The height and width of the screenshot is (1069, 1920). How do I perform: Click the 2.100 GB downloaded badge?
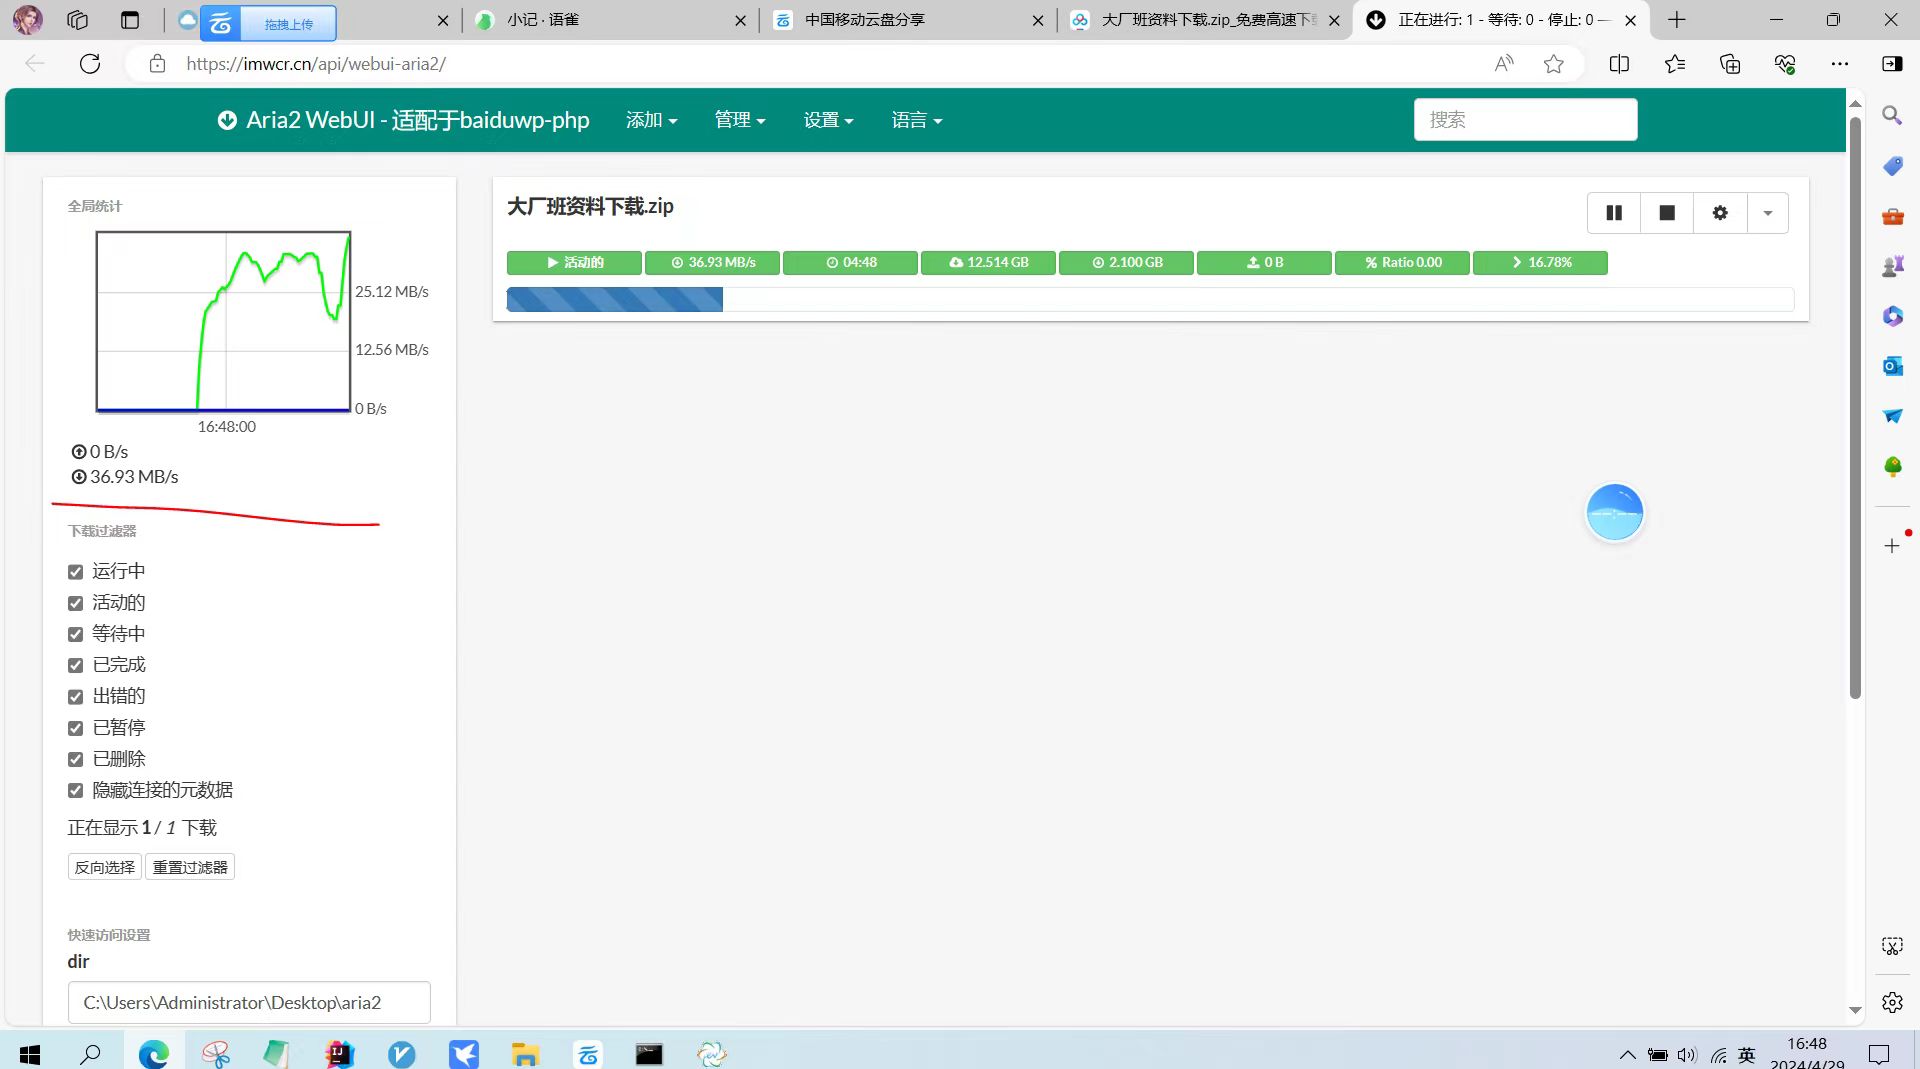[1126, 262]
